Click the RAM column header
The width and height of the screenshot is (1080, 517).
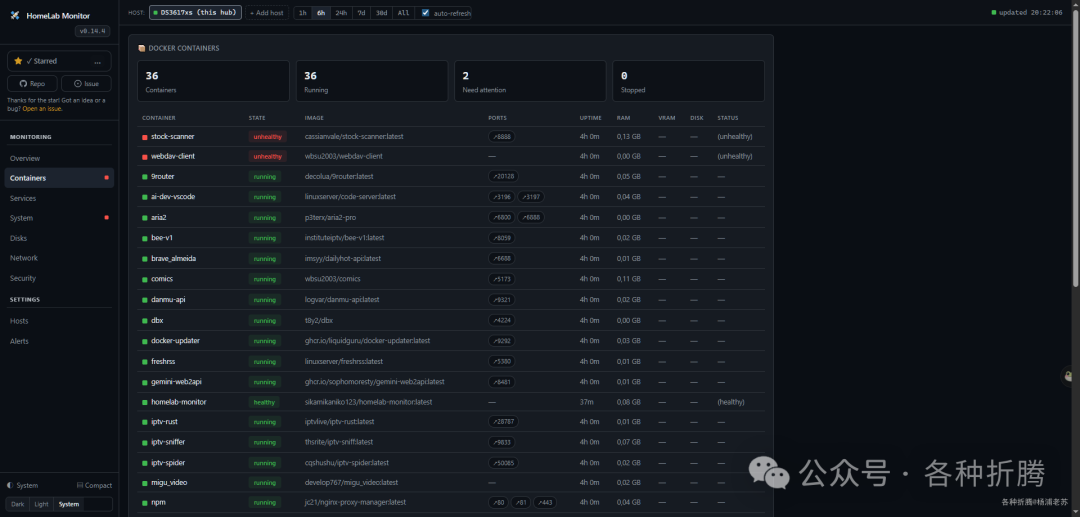[623, 118]
